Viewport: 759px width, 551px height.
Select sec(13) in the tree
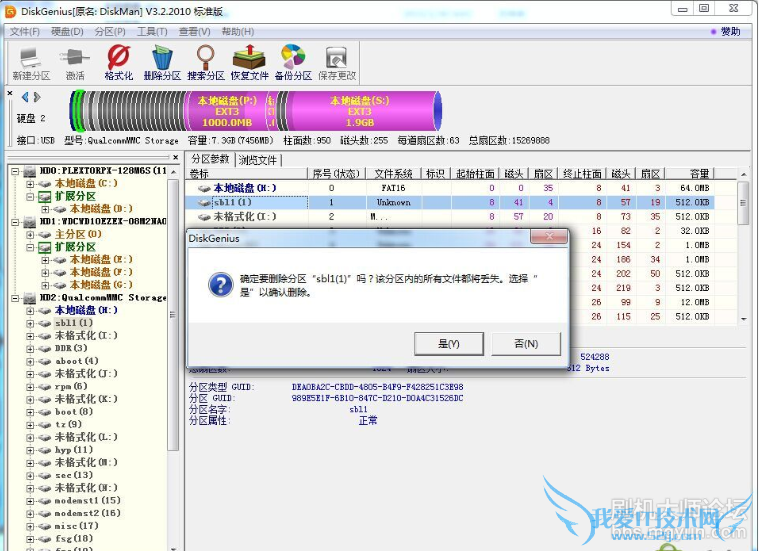pos(74,475)
